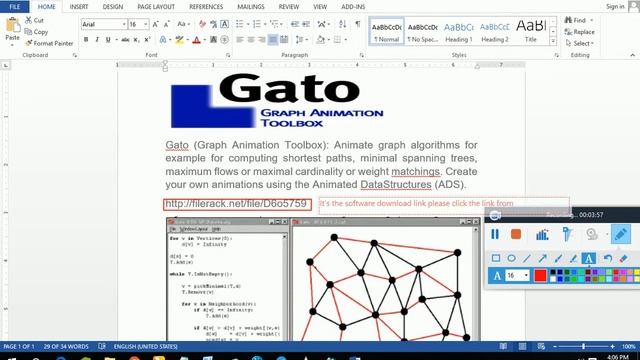Show paragraph marks with pilcrow button
Image resolution: width=640 pixels, height=360 pixels.
tap(358, 24)
